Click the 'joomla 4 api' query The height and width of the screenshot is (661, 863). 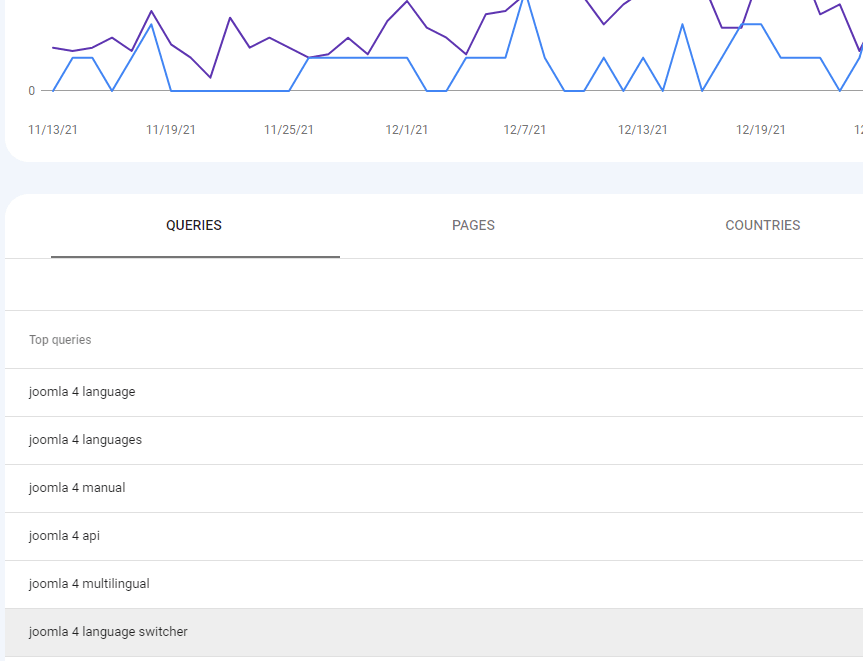[64, 536]
